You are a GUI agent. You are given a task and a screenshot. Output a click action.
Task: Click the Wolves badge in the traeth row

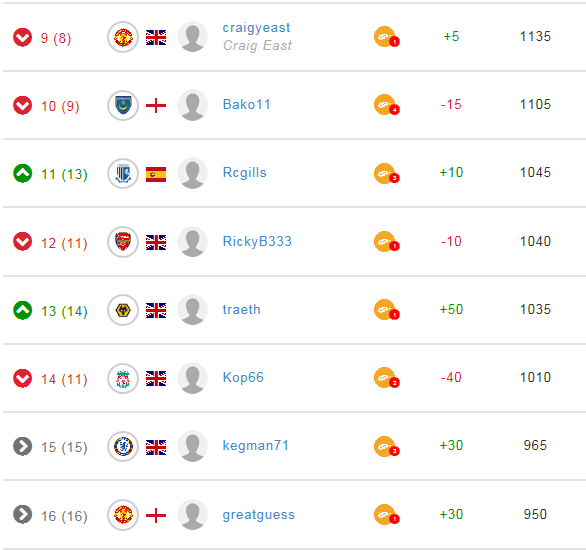[123, 310]
